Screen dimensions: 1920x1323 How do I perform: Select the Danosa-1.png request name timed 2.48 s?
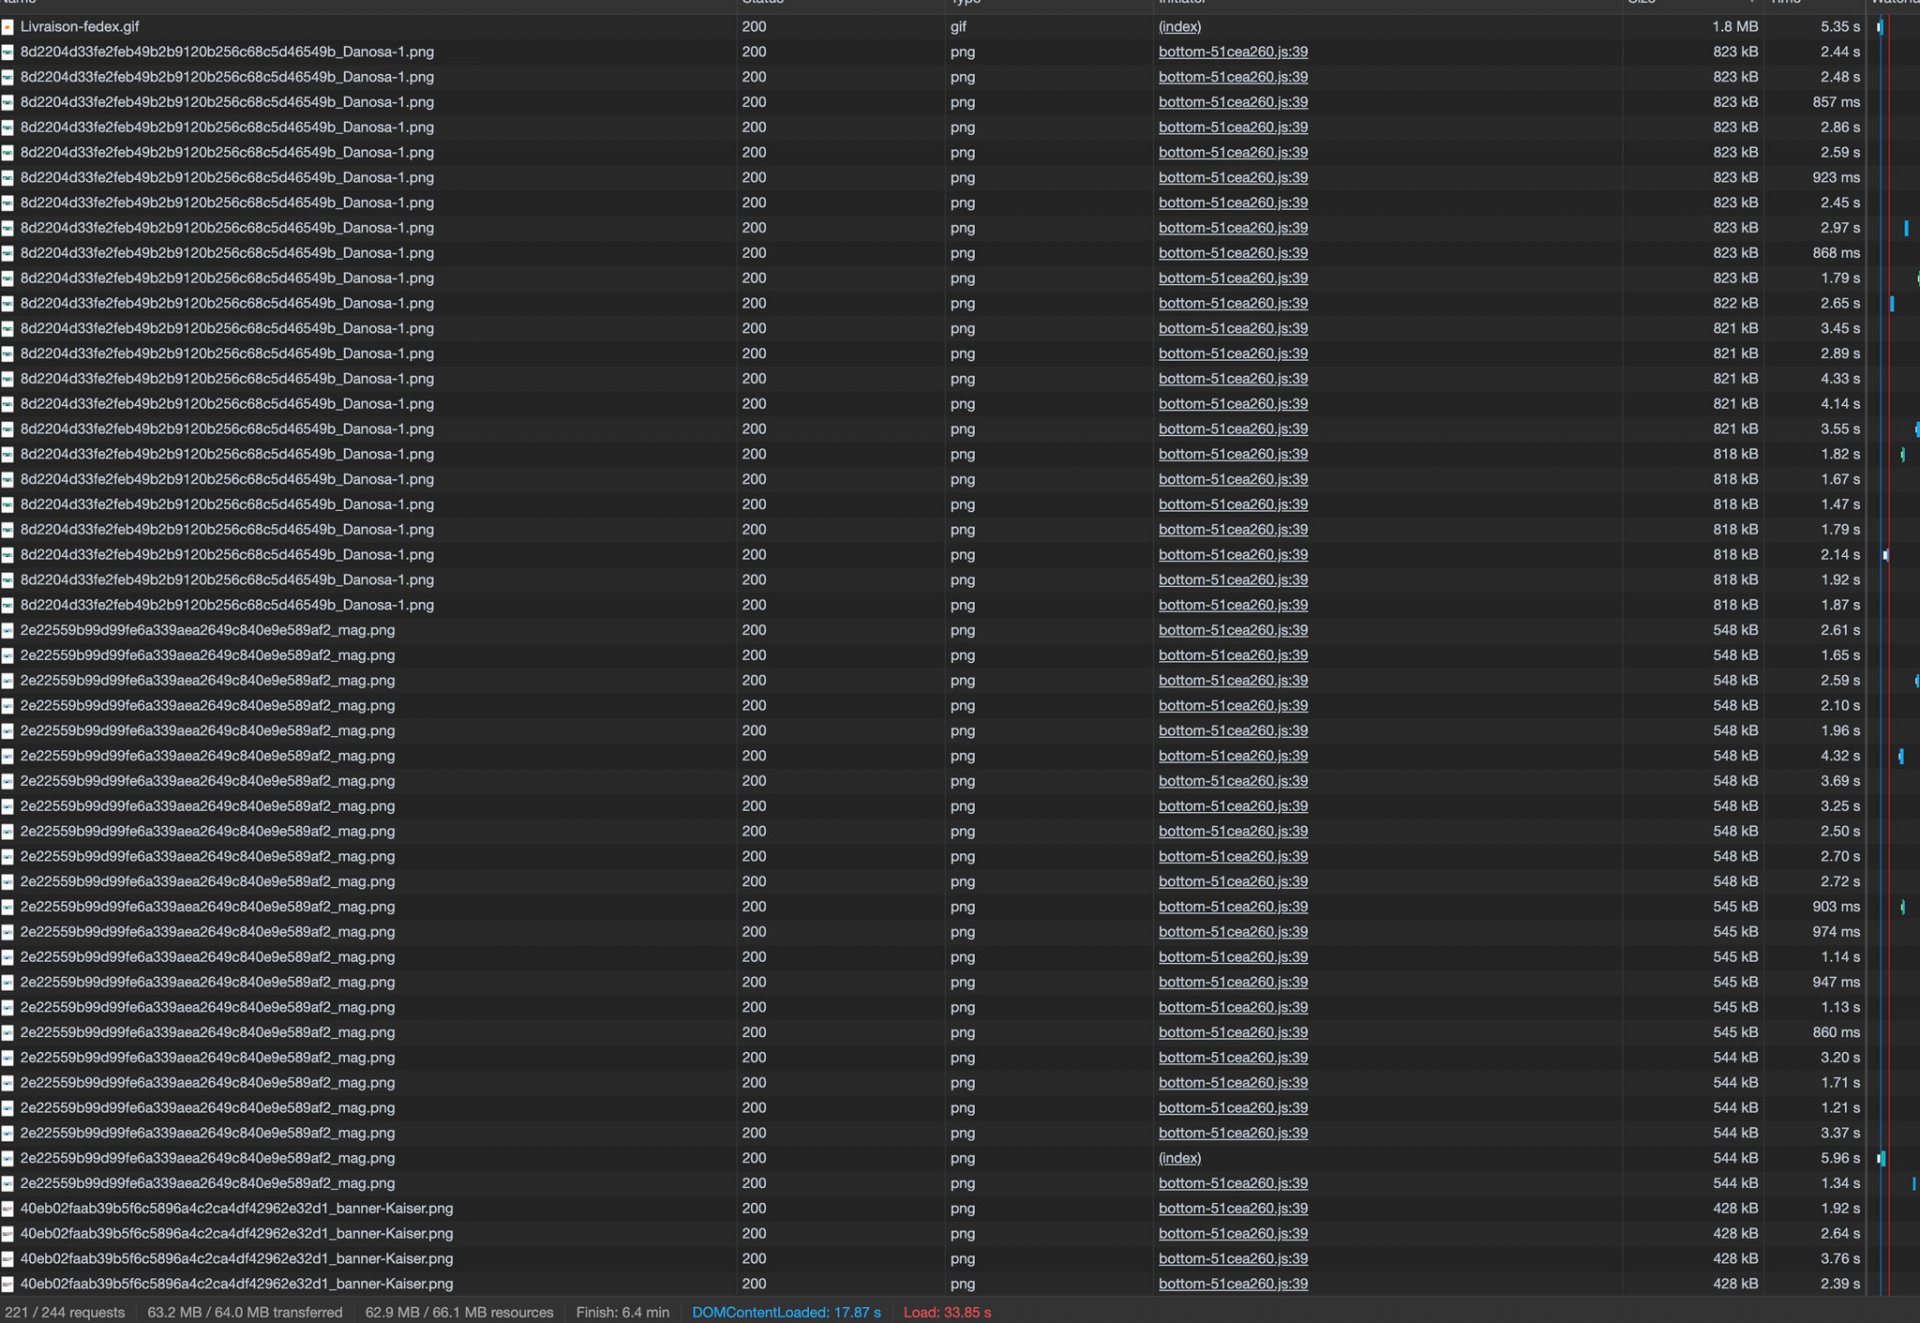tap(227, 77)
